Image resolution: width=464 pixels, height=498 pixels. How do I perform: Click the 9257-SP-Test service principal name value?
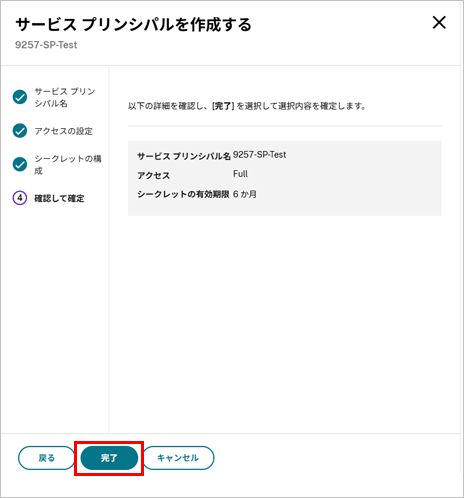259,155
